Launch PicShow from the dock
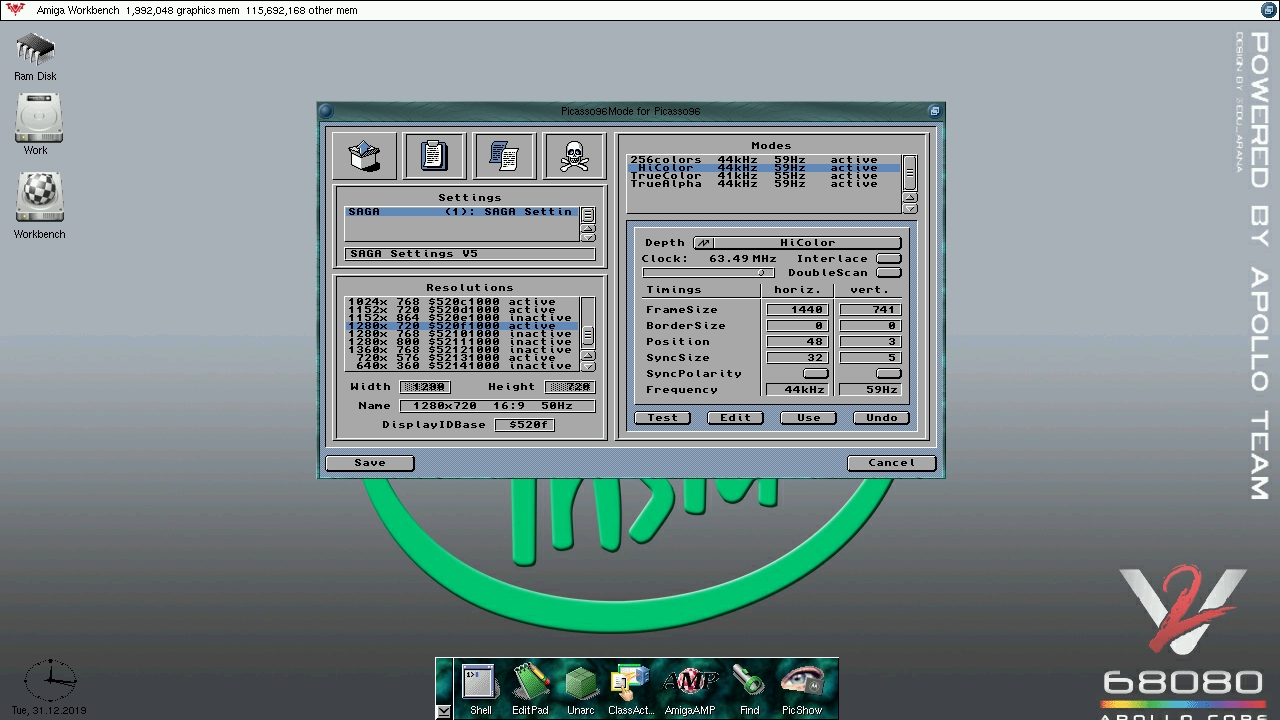The height and width of the screenshot is (720, 1280). coord(802,688)
